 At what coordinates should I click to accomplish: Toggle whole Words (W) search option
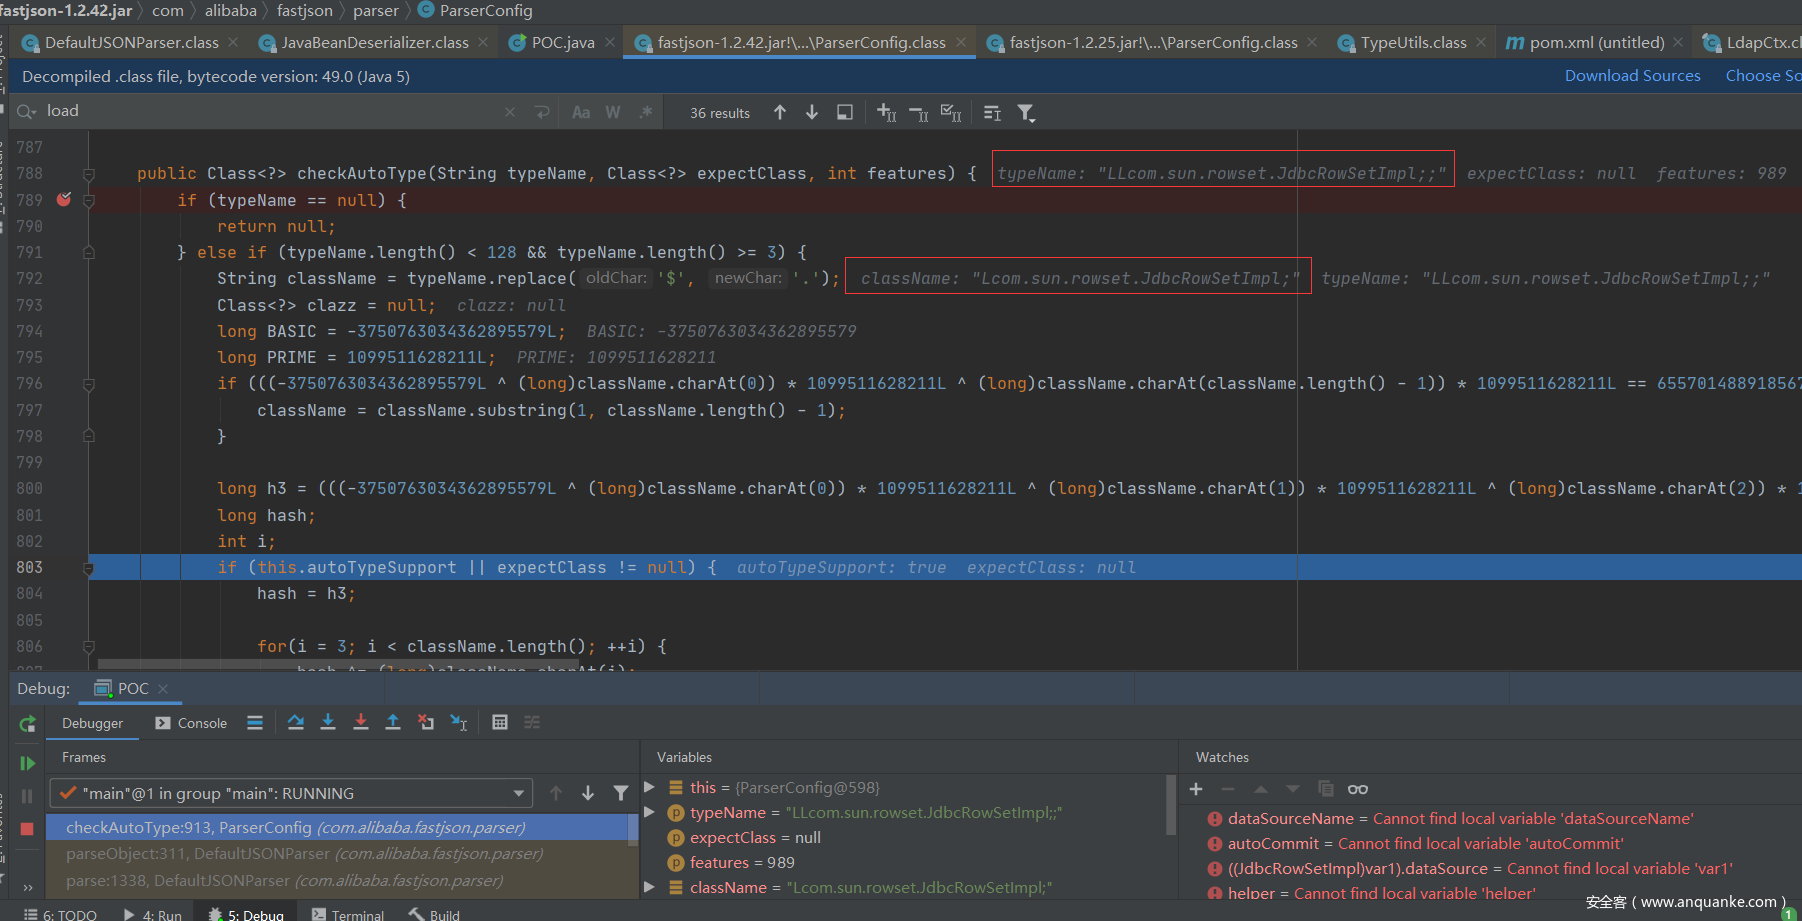[613, 113]
